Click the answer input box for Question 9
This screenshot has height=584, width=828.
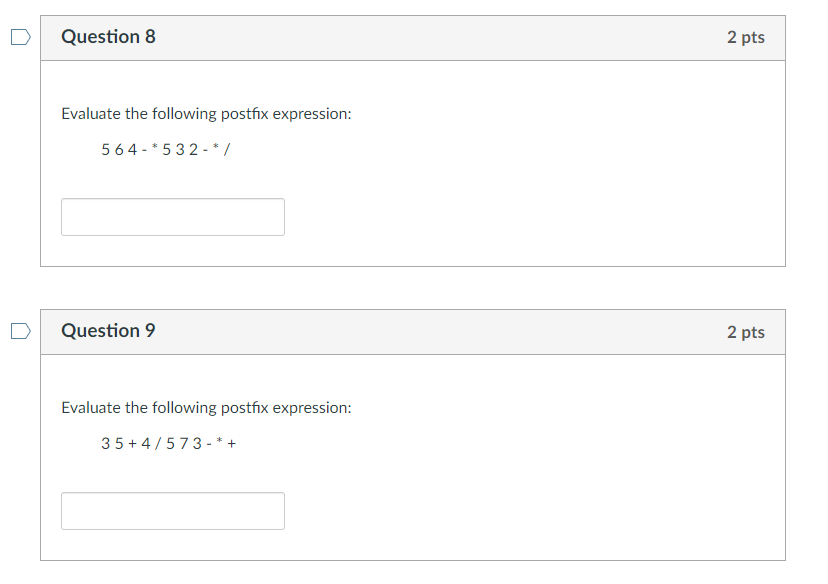172,511
